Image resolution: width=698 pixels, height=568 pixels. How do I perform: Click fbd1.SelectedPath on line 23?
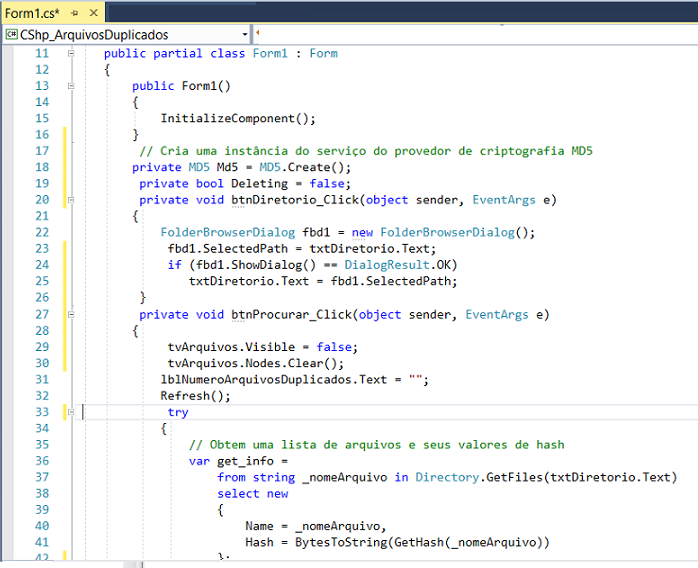(228, 248)
